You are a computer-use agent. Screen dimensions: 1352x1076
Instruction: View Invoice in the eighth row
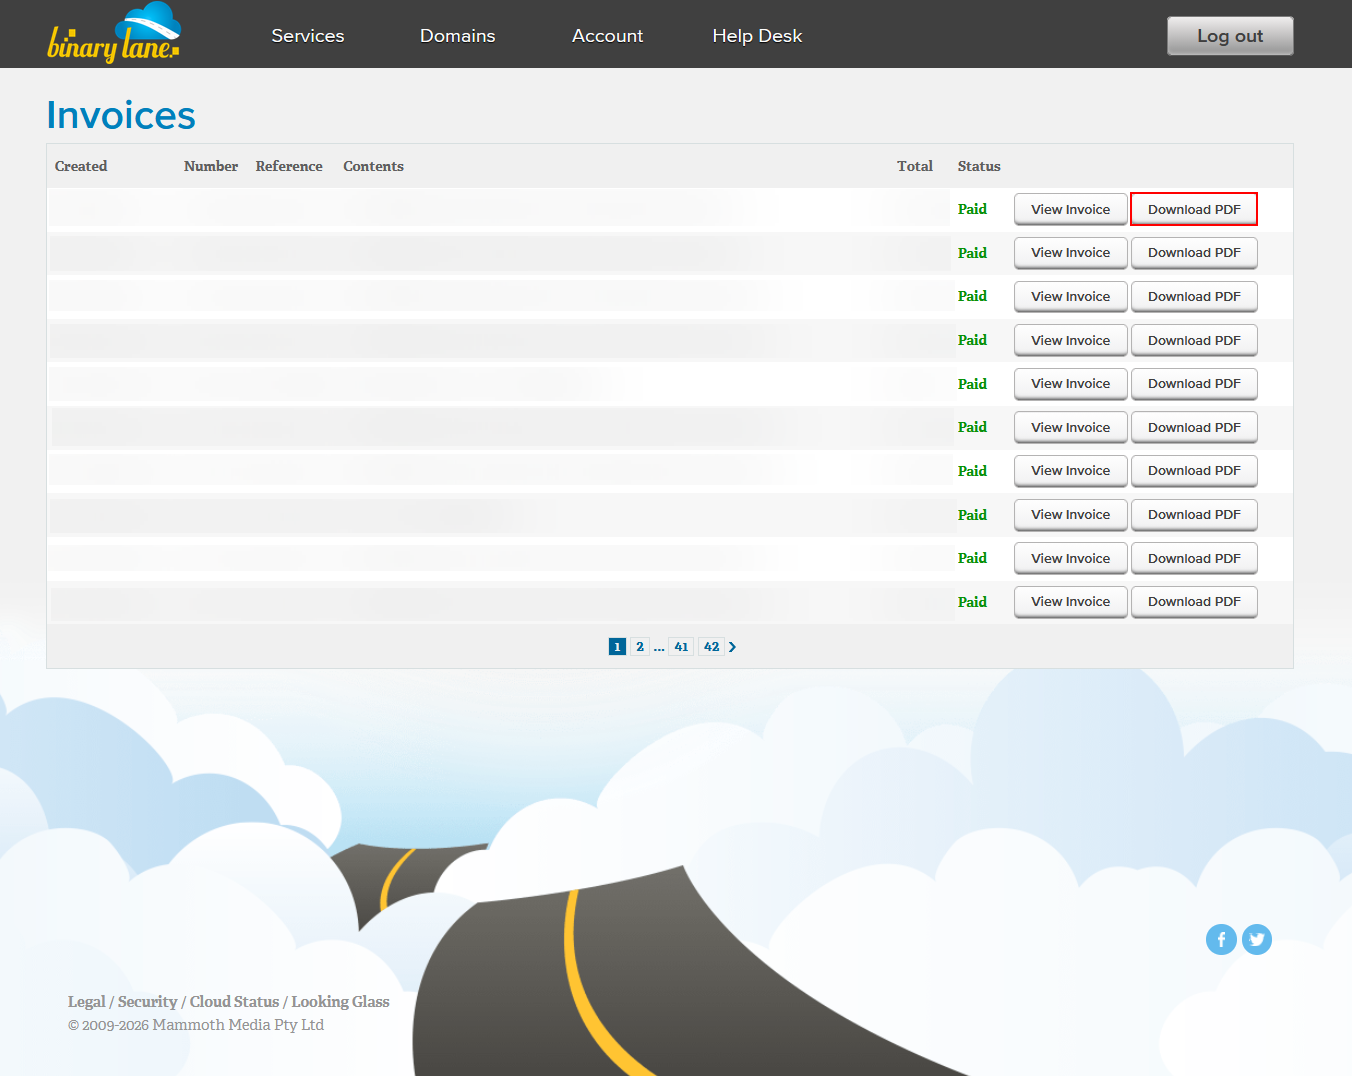[1070, 515]
